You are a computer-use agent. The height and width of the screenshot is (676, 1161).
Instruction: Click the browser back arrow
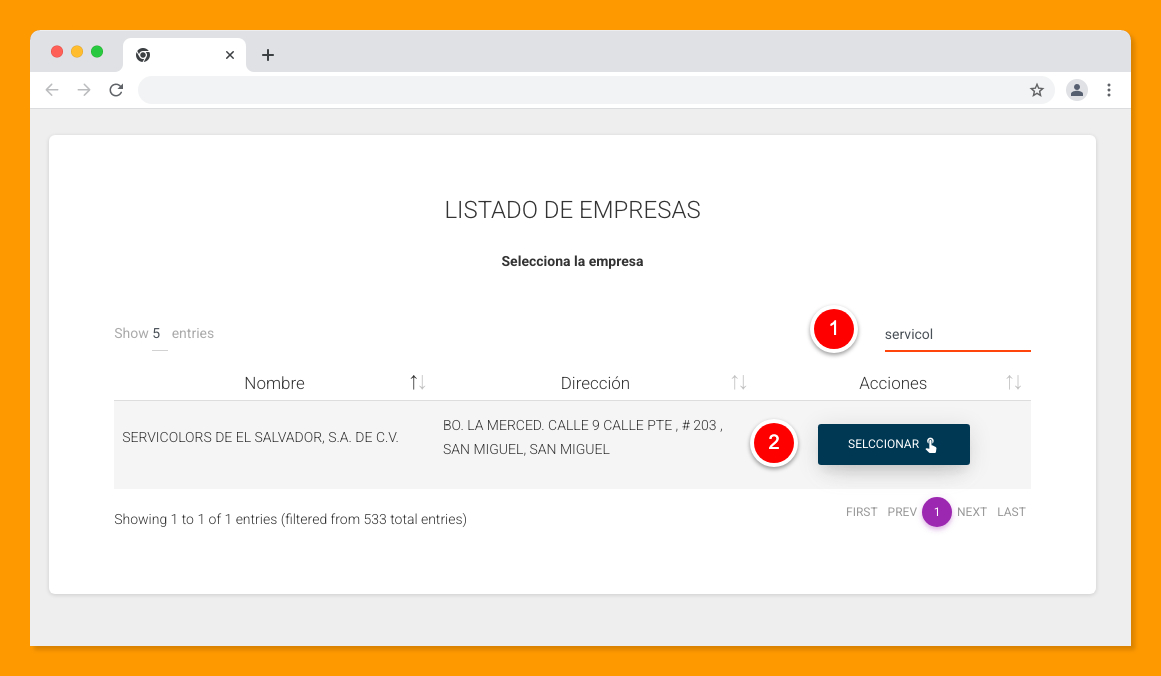click(x=52, y=90)
